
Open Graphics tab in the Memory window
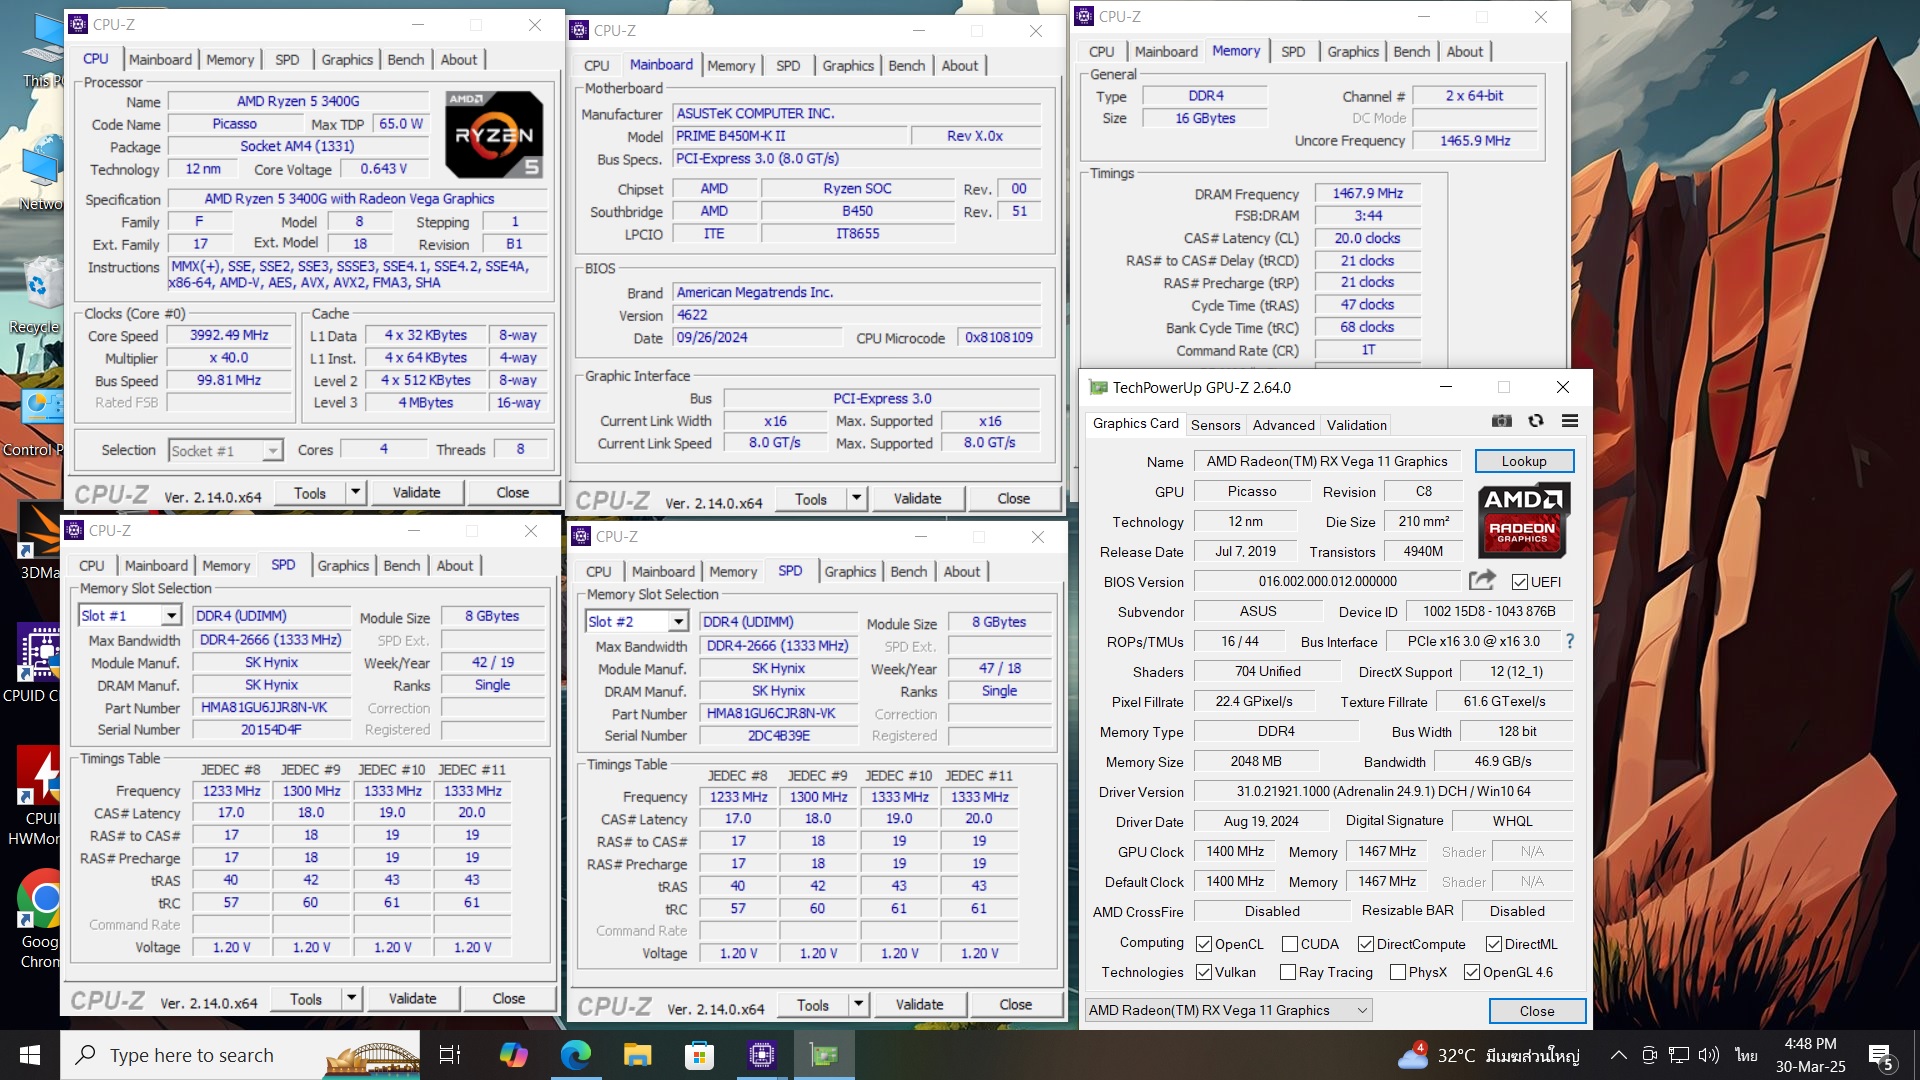click(1352, 52)
